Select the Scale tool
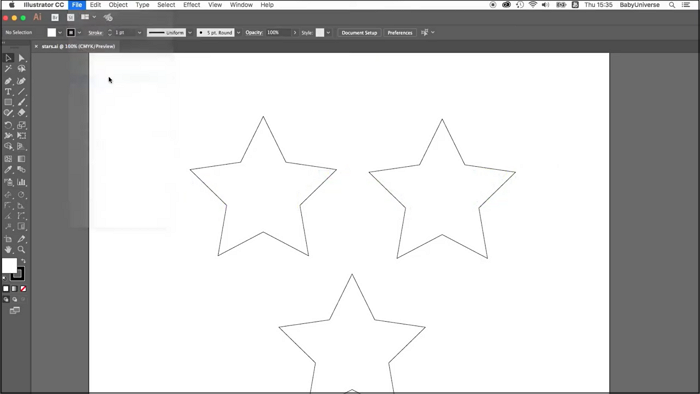The height and width of the screenshot is (394, 700). pyautogui.click(x=21, y=125)
